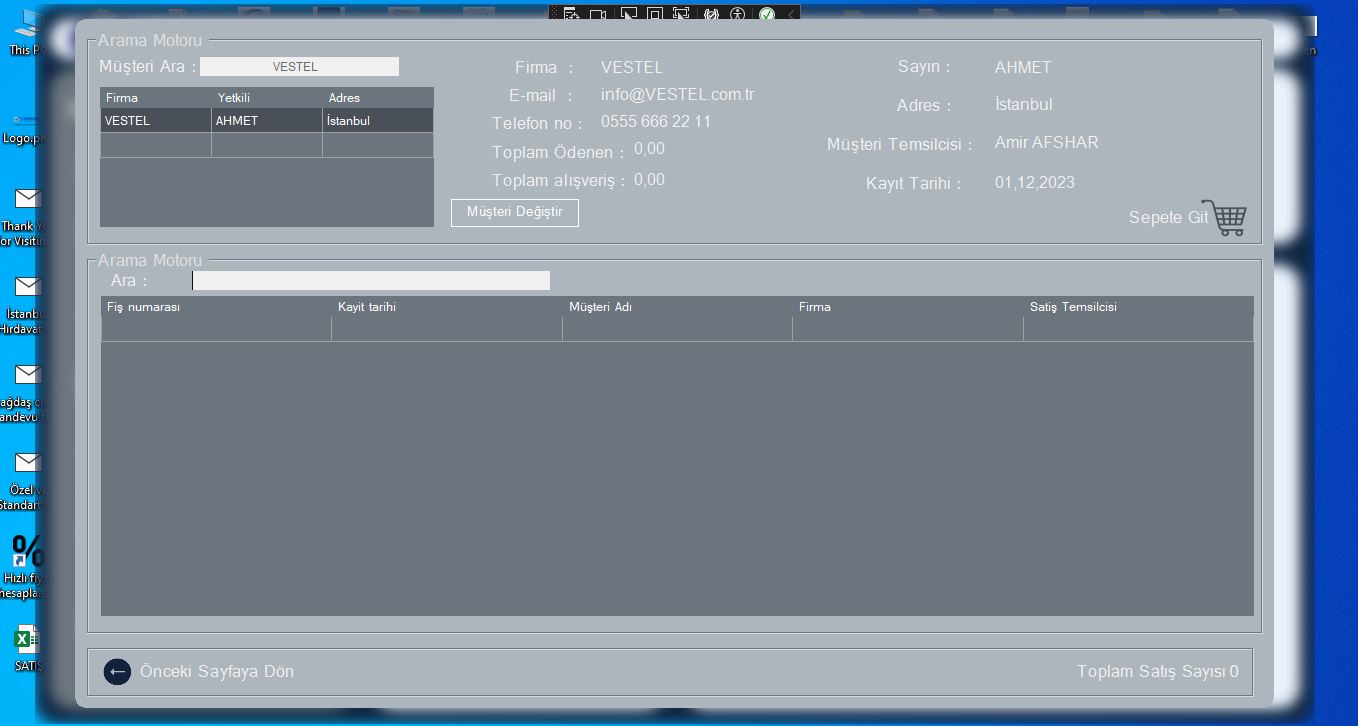The image size is (1358, 726).
Task: Go back with the Önceki Sayfaya Dön arrow
Action: (117, 672)
